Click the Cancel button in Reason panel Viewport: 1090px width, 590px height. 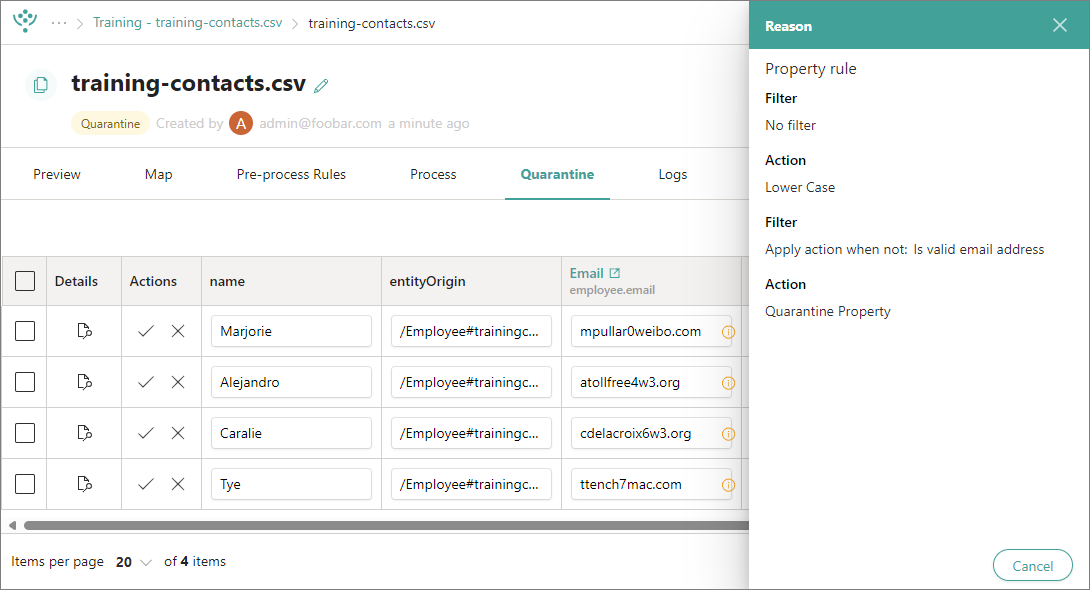[x=1032, y=565]
